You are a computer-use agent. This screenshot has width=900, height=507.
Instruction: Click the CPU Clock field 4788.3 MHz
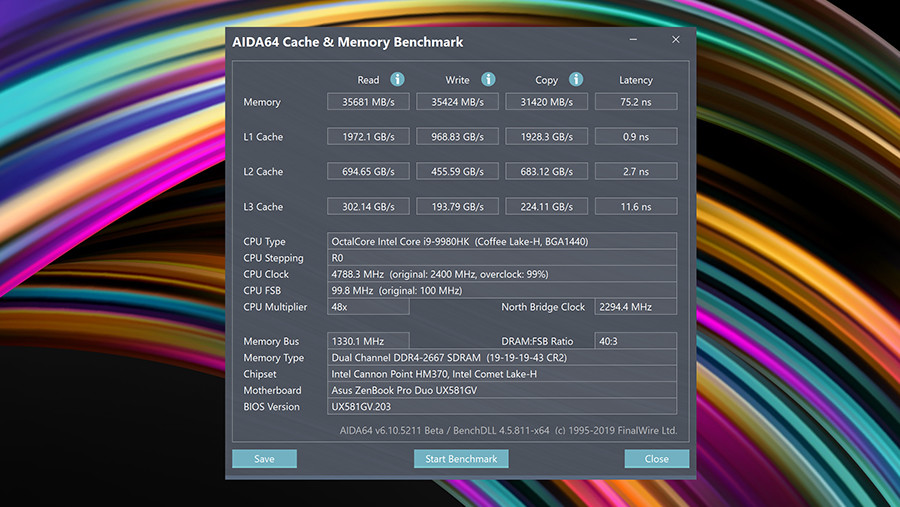502,274
